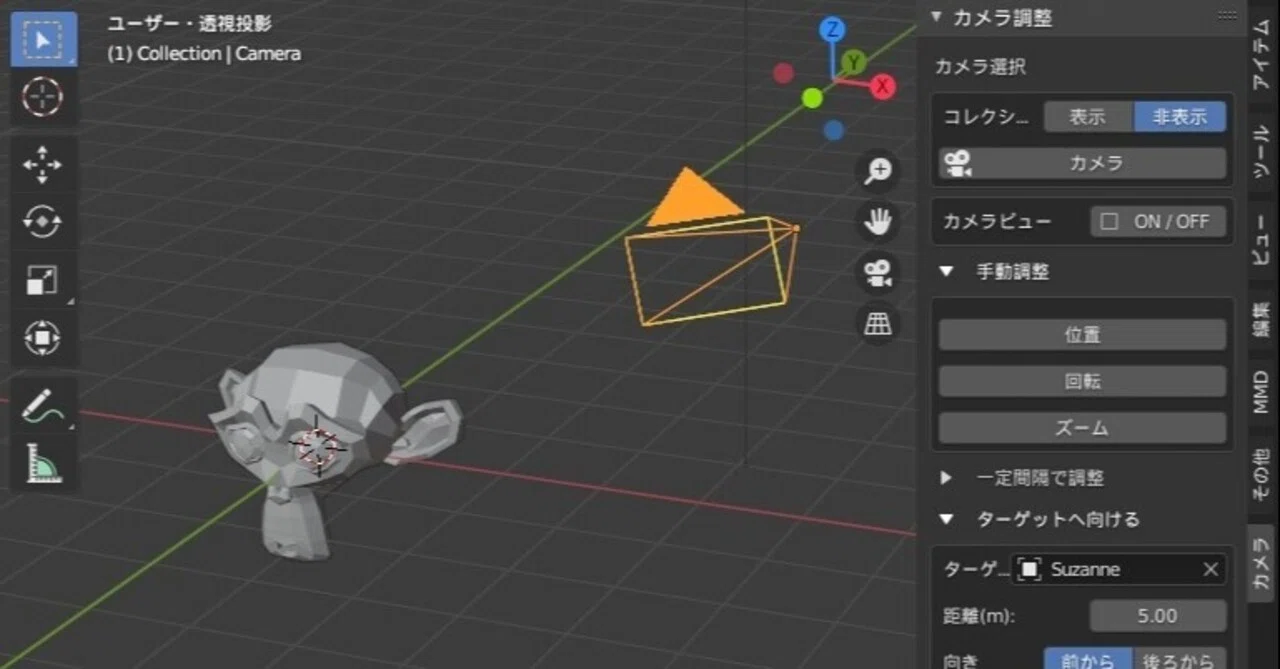The width and height of the screenshot is (1280, 669).
Task: Select the Cursor tool
Action: (42, 96)
